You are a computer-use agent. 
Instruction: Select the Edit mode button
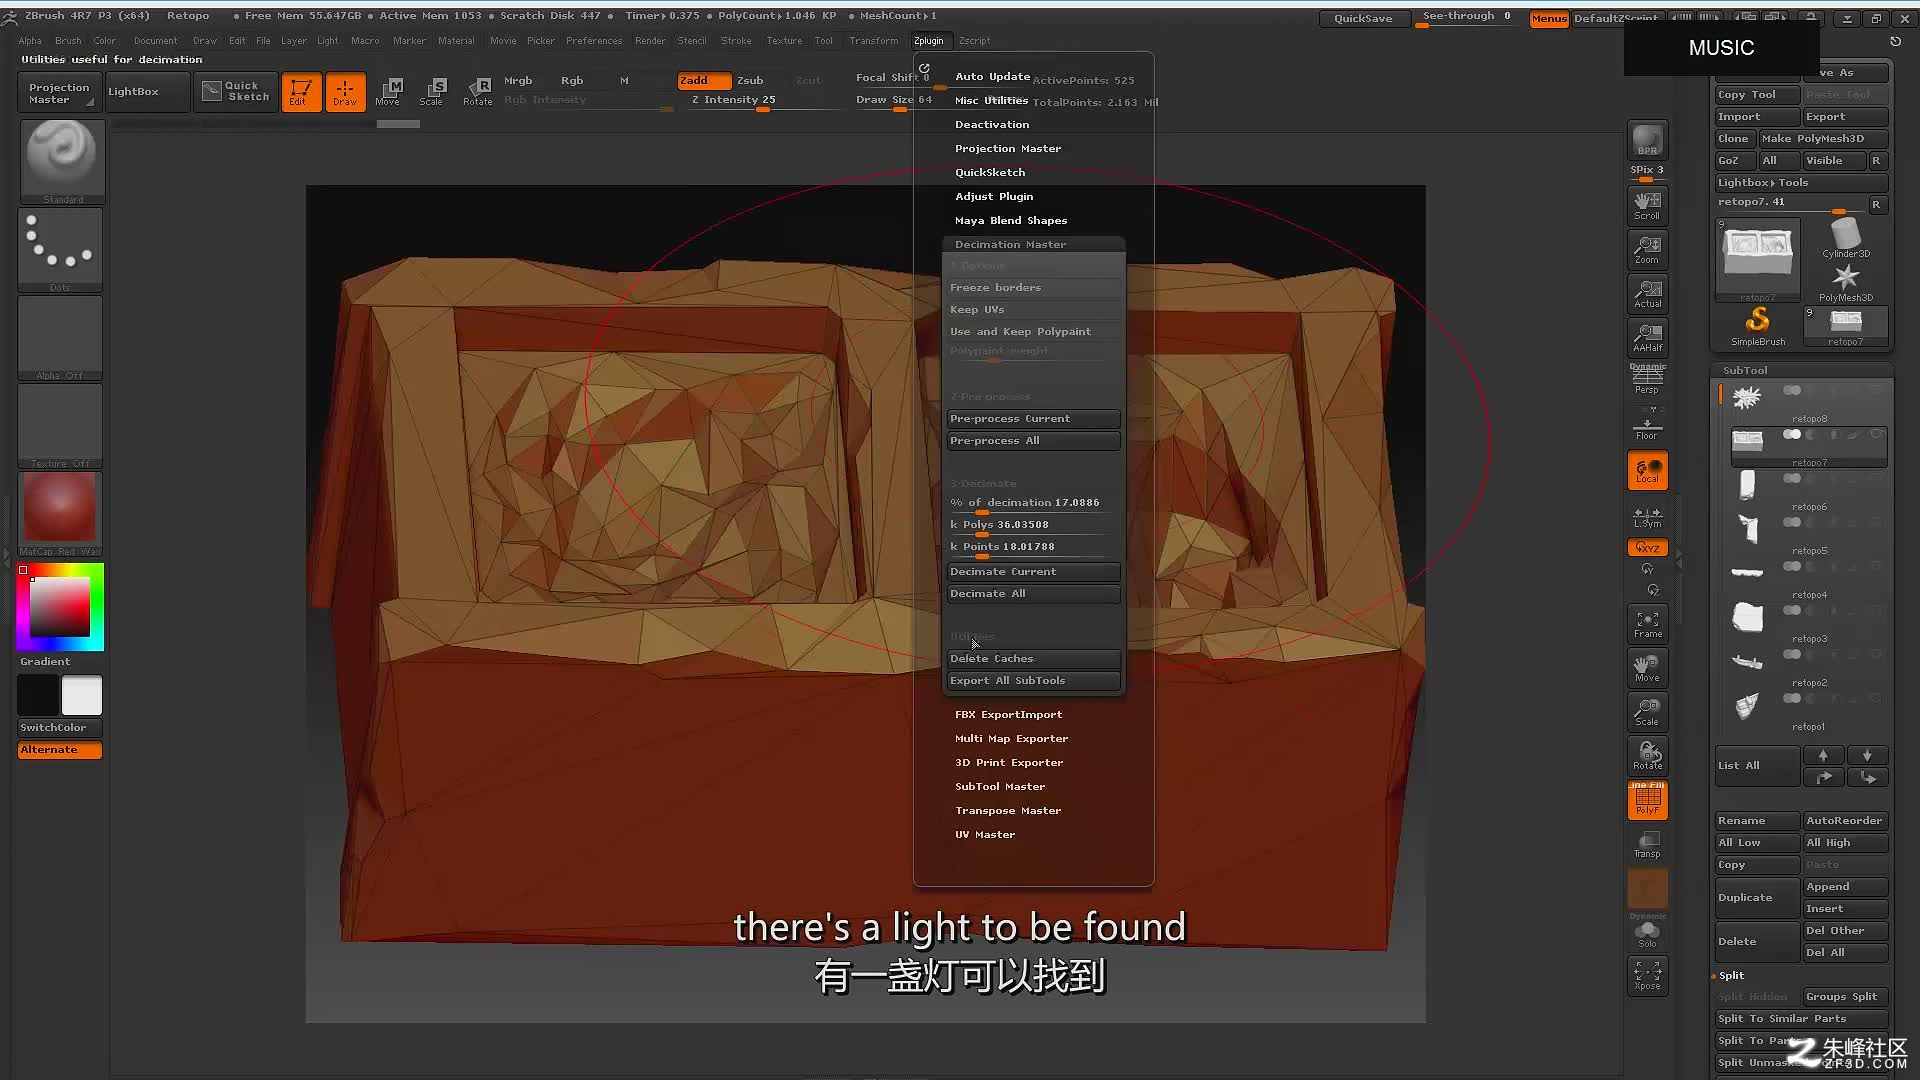click(x=301, y=92)
